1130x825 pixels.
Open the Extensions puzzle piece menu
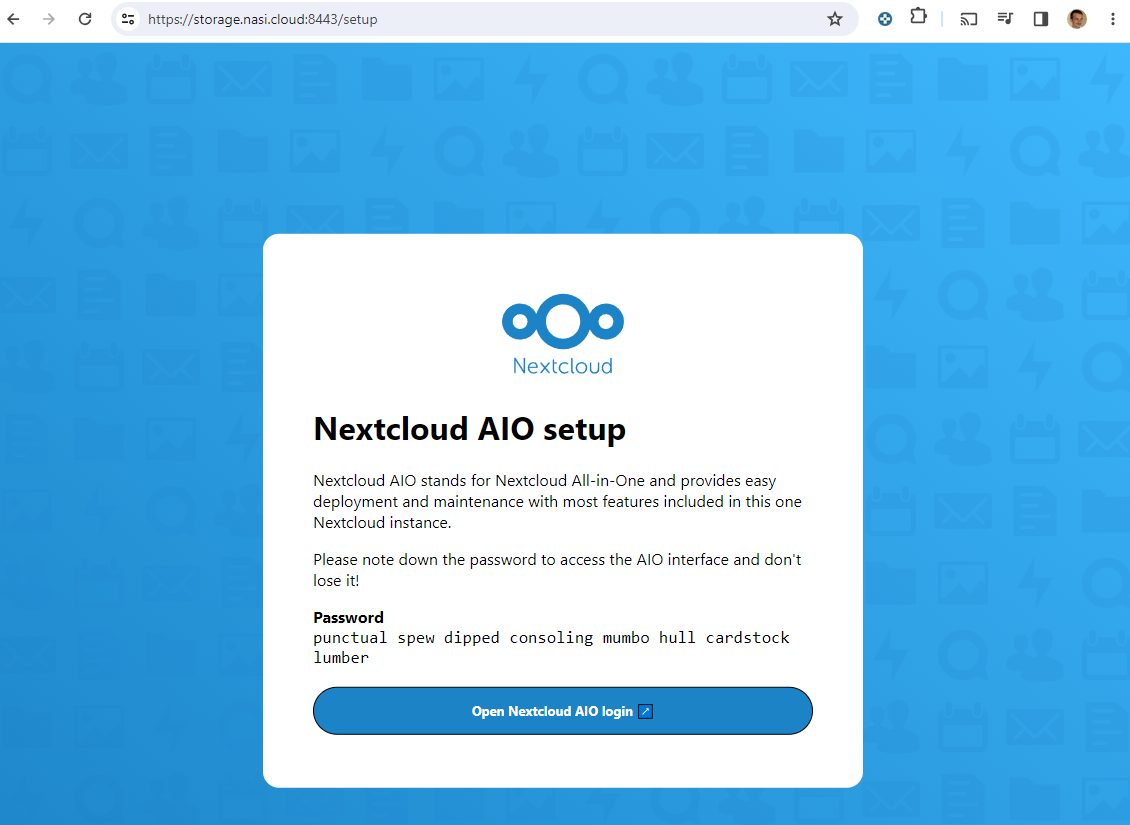918,16
